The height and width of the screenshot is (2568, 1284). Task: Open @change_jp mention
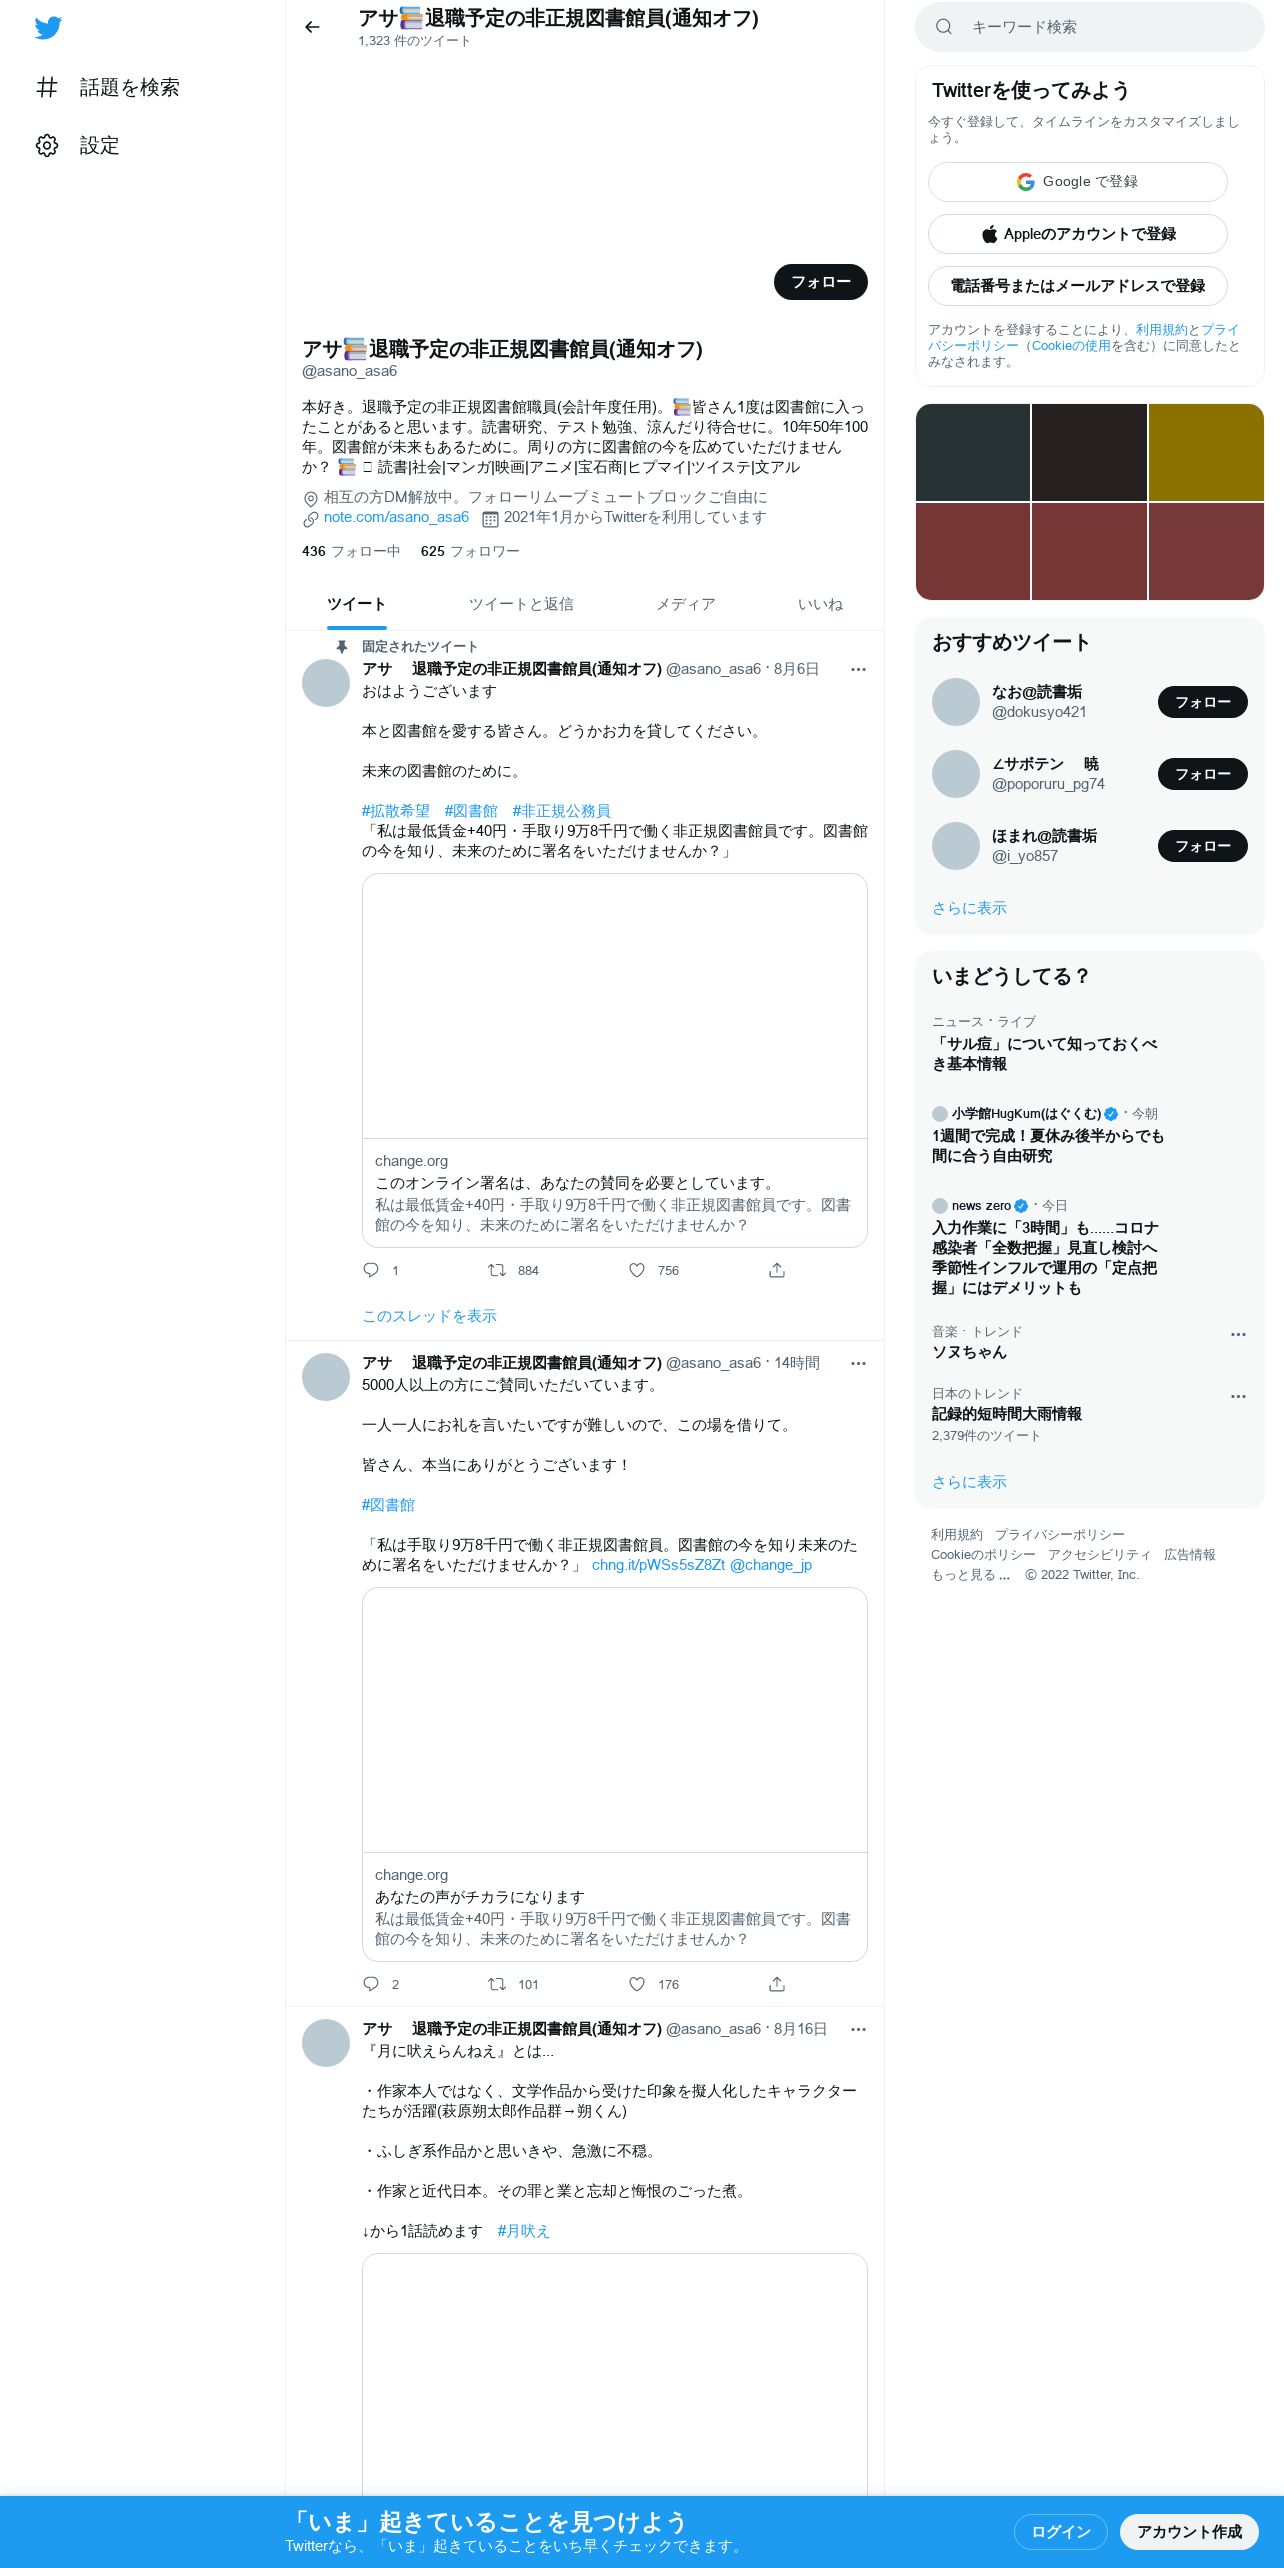(x=771, y=1565)
